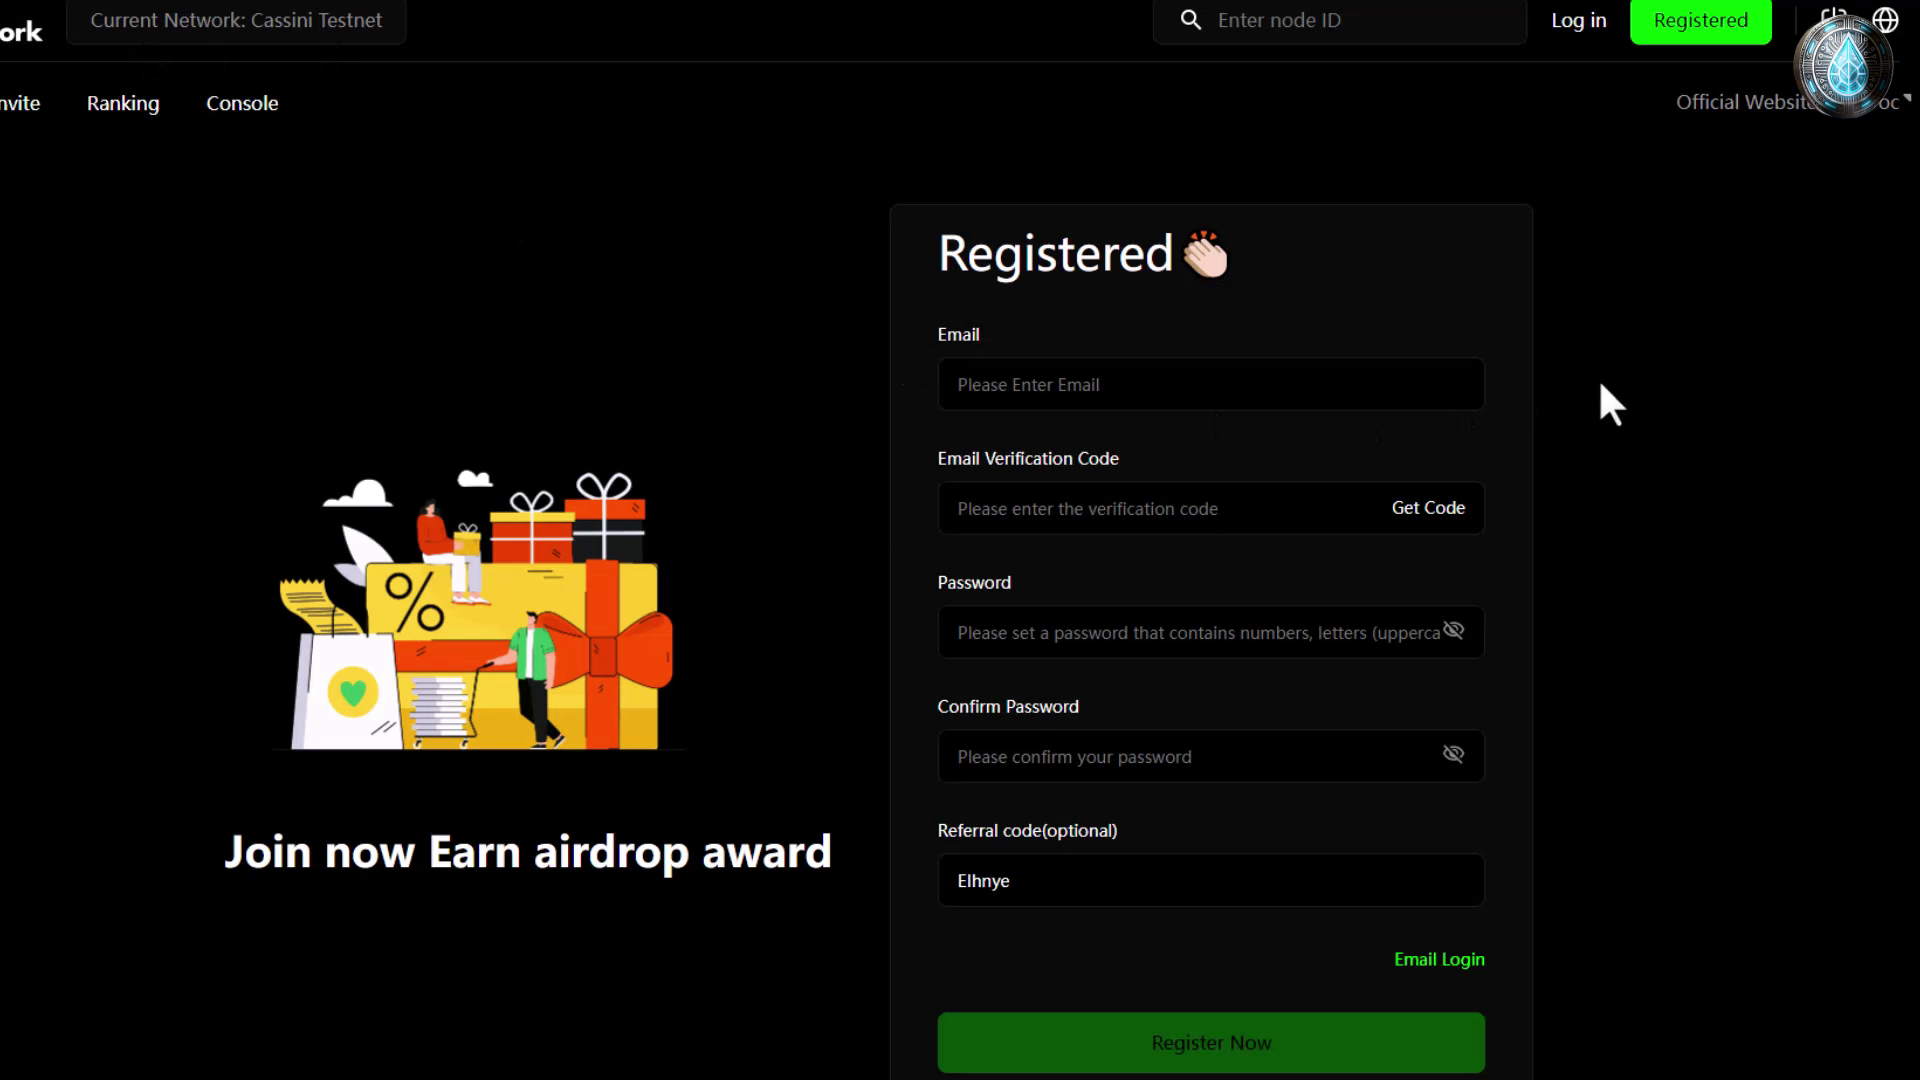Open the language globe icon
Viewport: 1920px width, 1080px height.
[x=1885, y=20]
